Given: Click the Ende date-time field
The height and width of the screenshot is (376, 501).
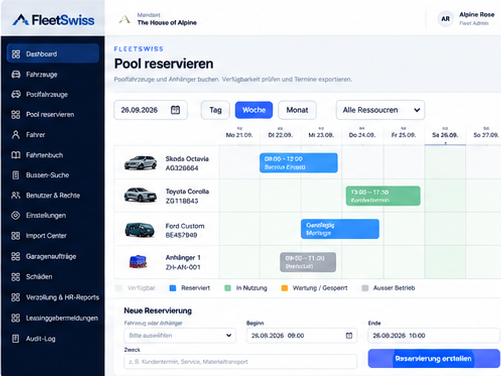Looking at the screenshot, I should [x=434, y=335].
